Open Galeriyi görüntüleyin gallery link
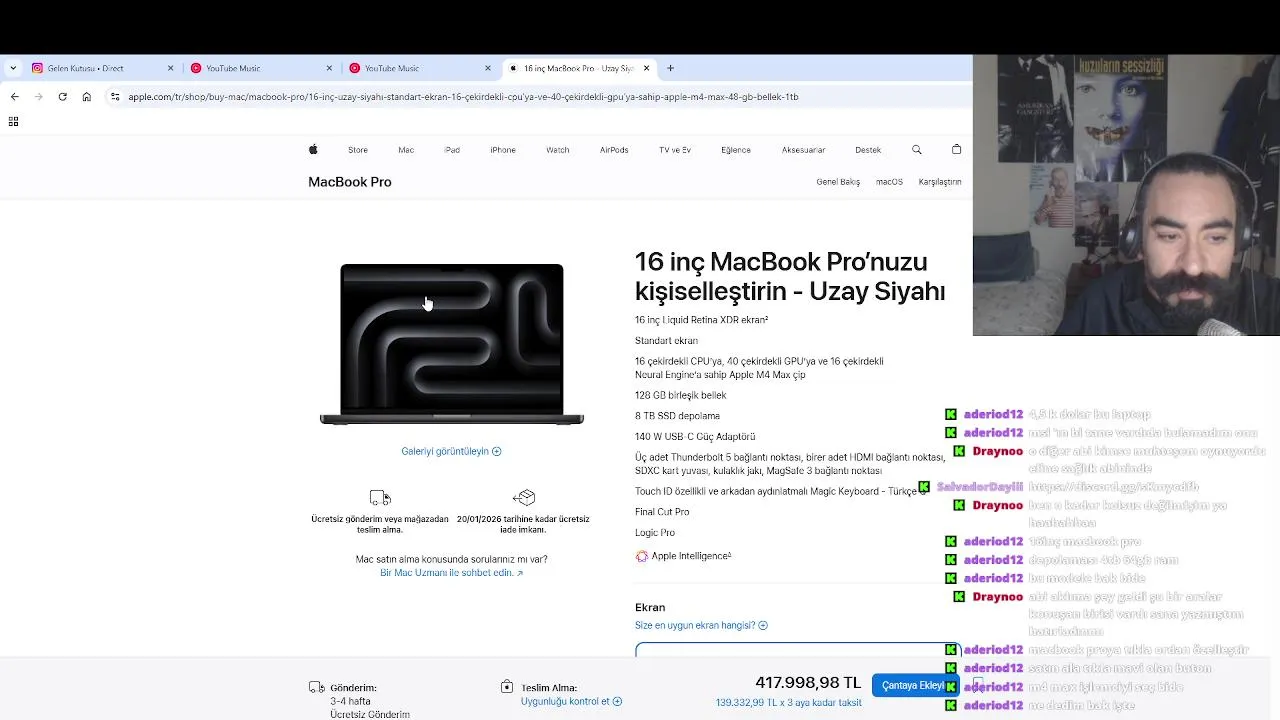 tap(451, 451)
